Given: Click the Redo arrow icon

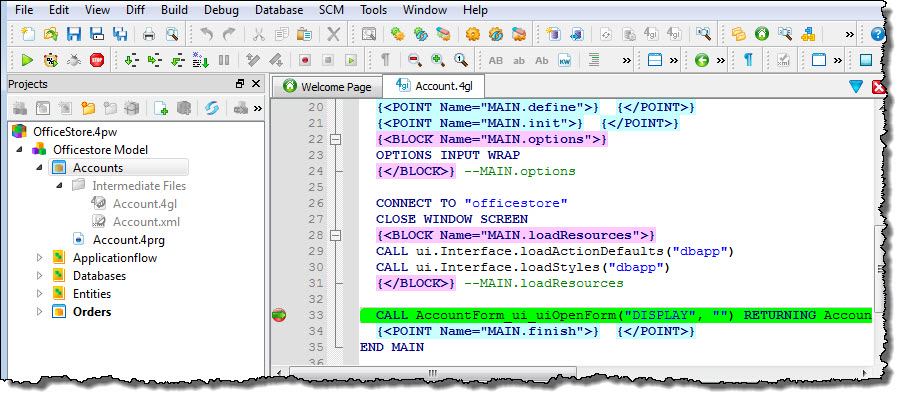Looking at the screenshot, I should (x=229, y=35).
